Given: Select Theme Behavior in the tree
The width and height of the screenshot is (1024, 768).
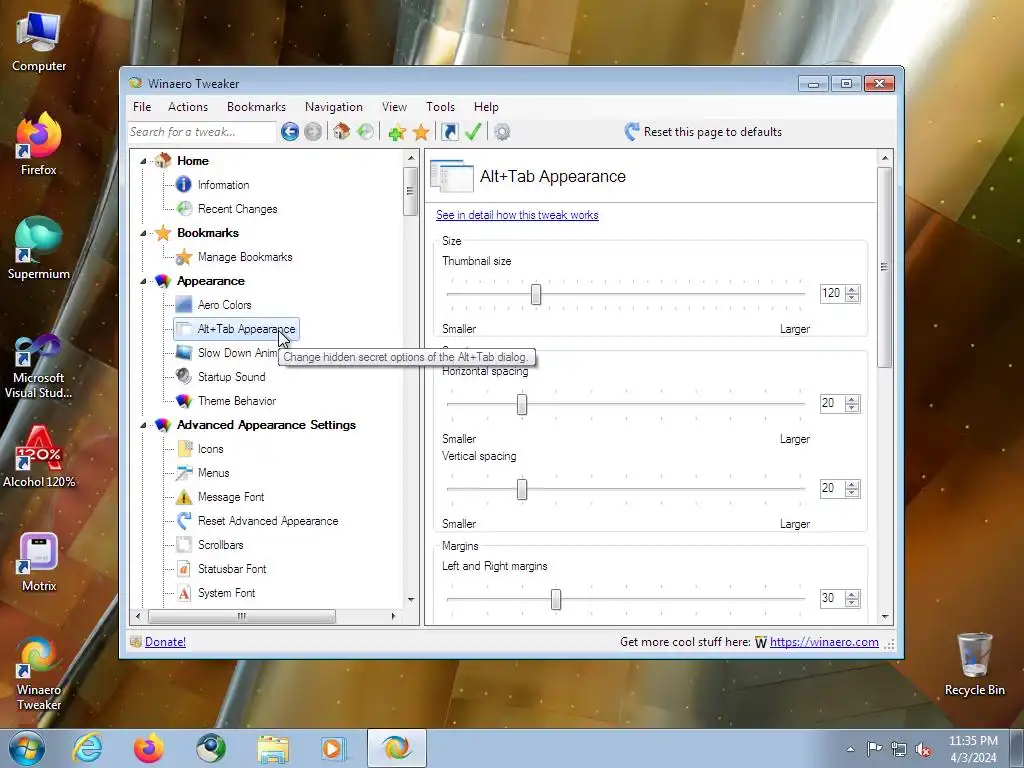Looking at the screenshot, I should click(237, 401).
